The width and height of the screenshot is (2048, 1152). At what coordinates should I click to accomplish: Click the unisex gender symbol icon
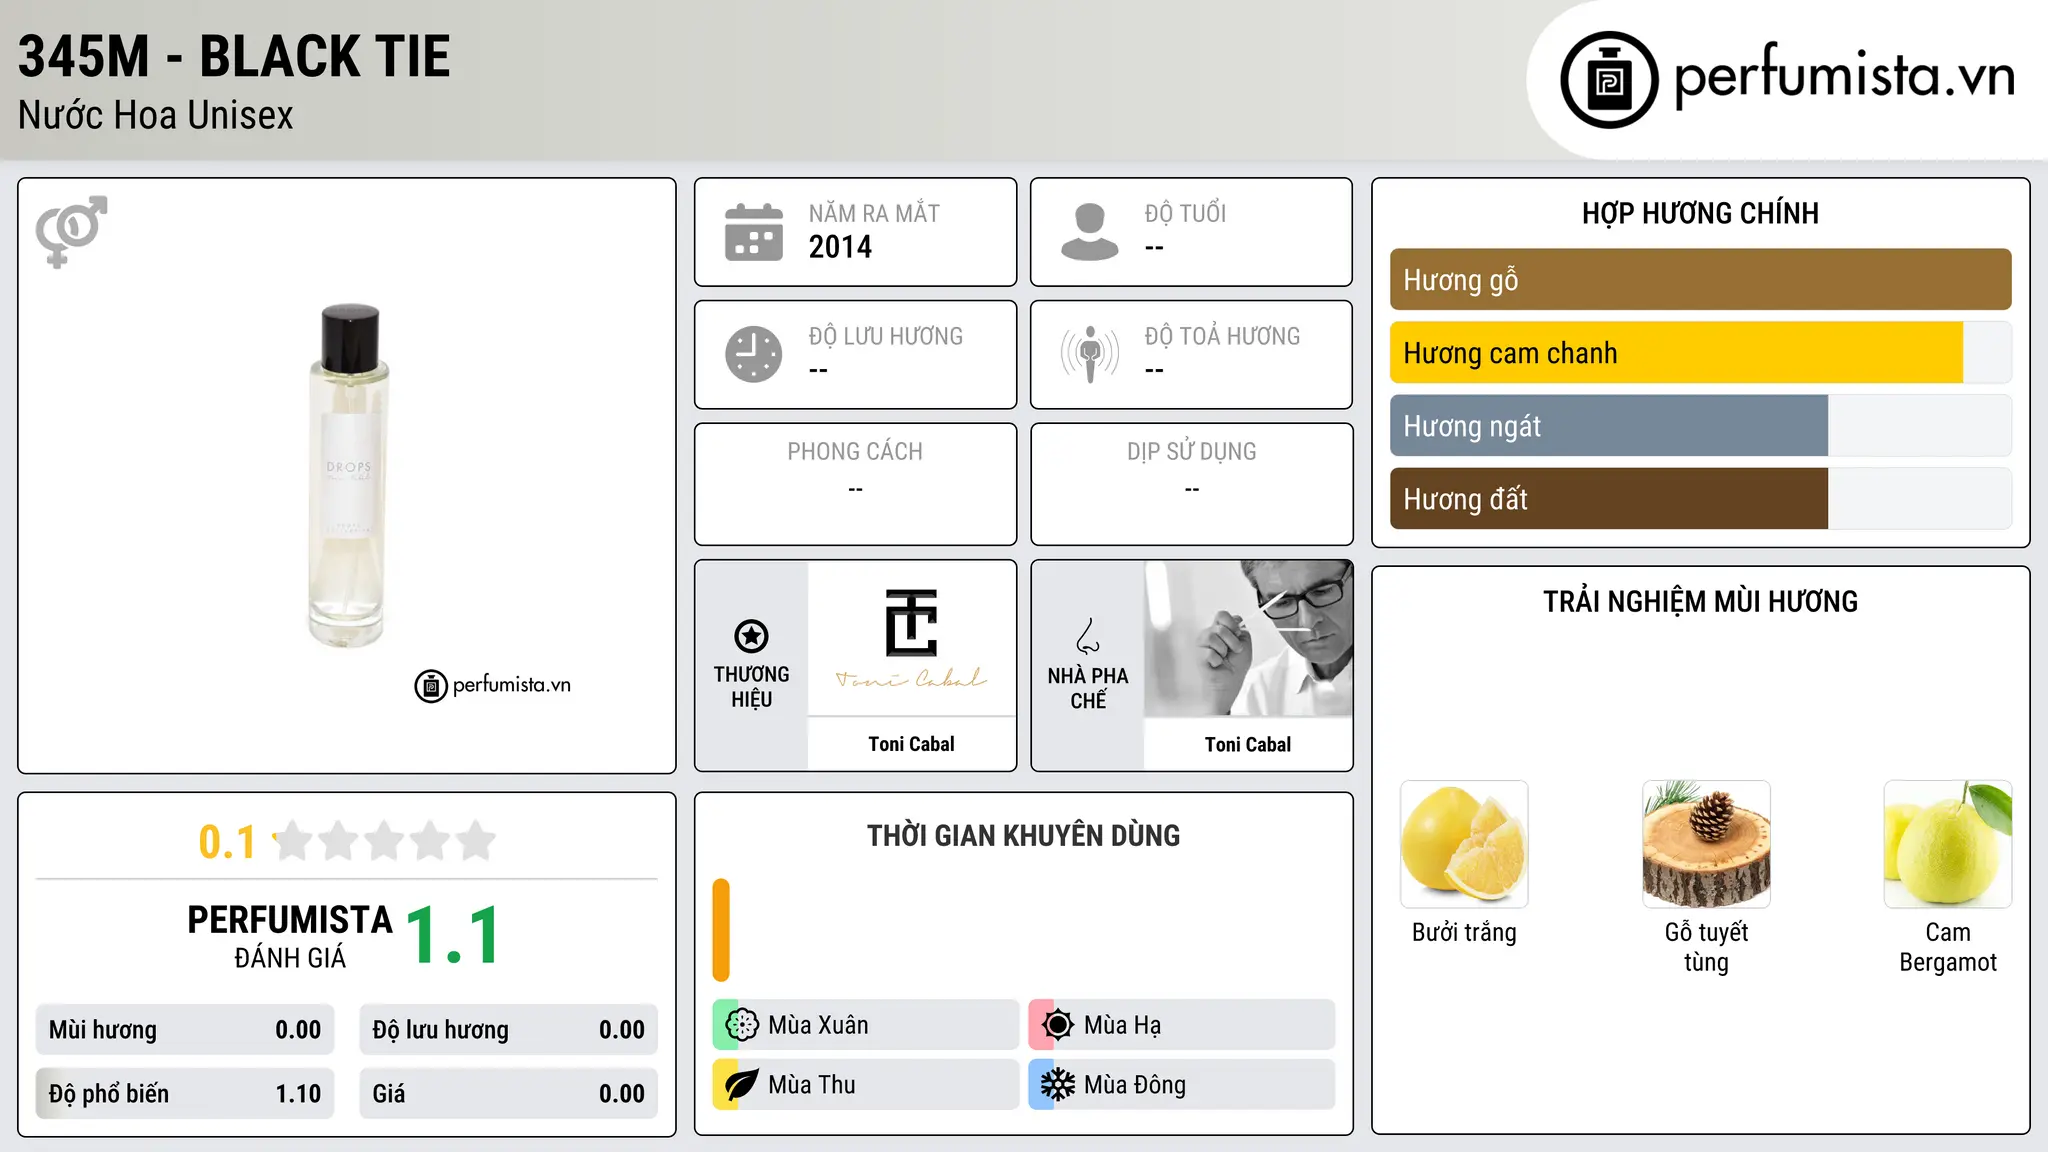point(71,231)
